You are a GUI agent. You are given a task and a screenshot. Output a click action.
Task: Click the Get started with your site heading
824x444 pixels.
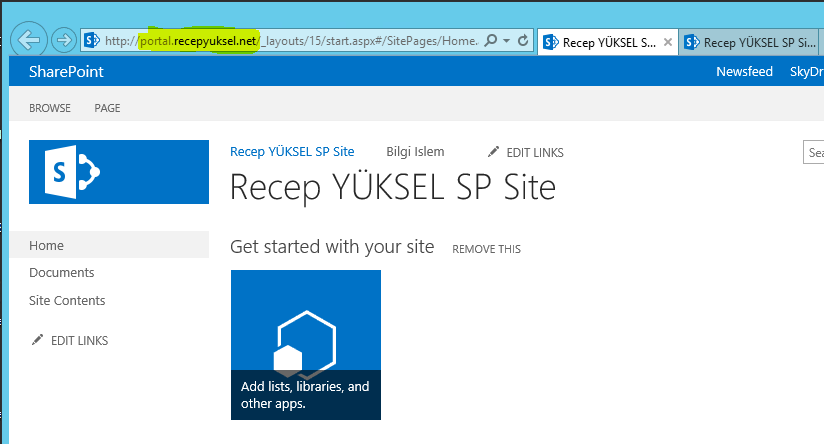[332, 246]
